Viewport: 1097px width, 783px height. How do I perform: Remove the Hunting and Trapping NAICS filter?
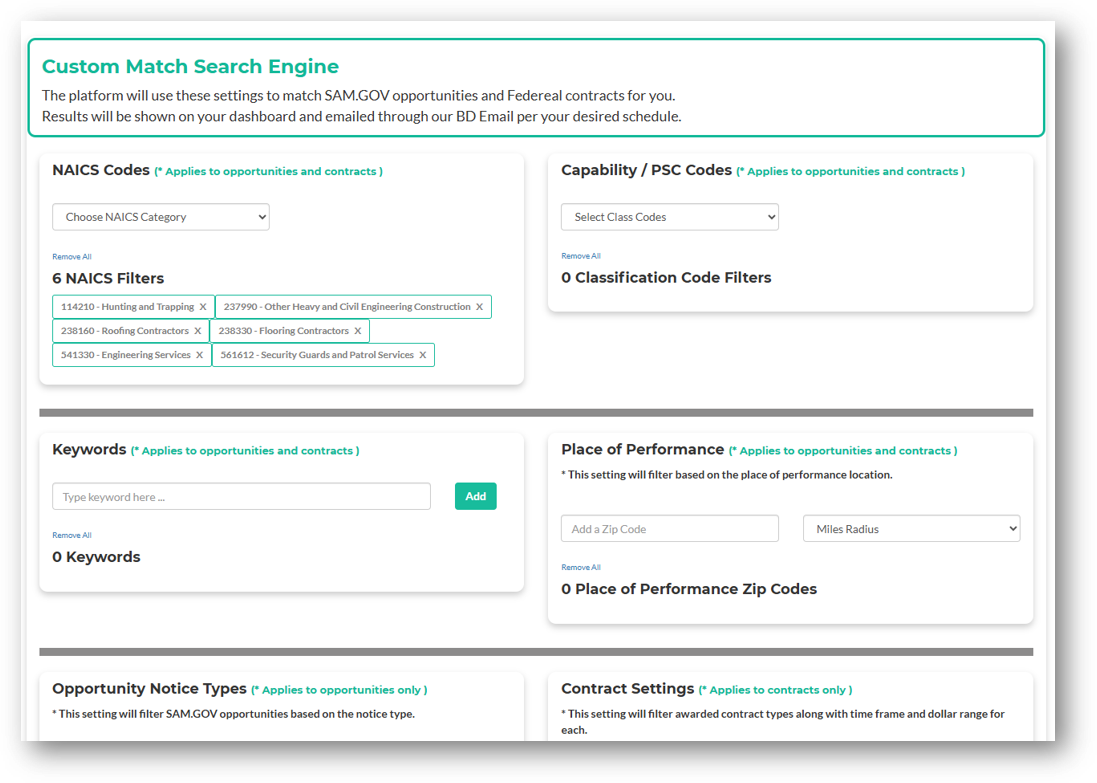tap(203, 307)
